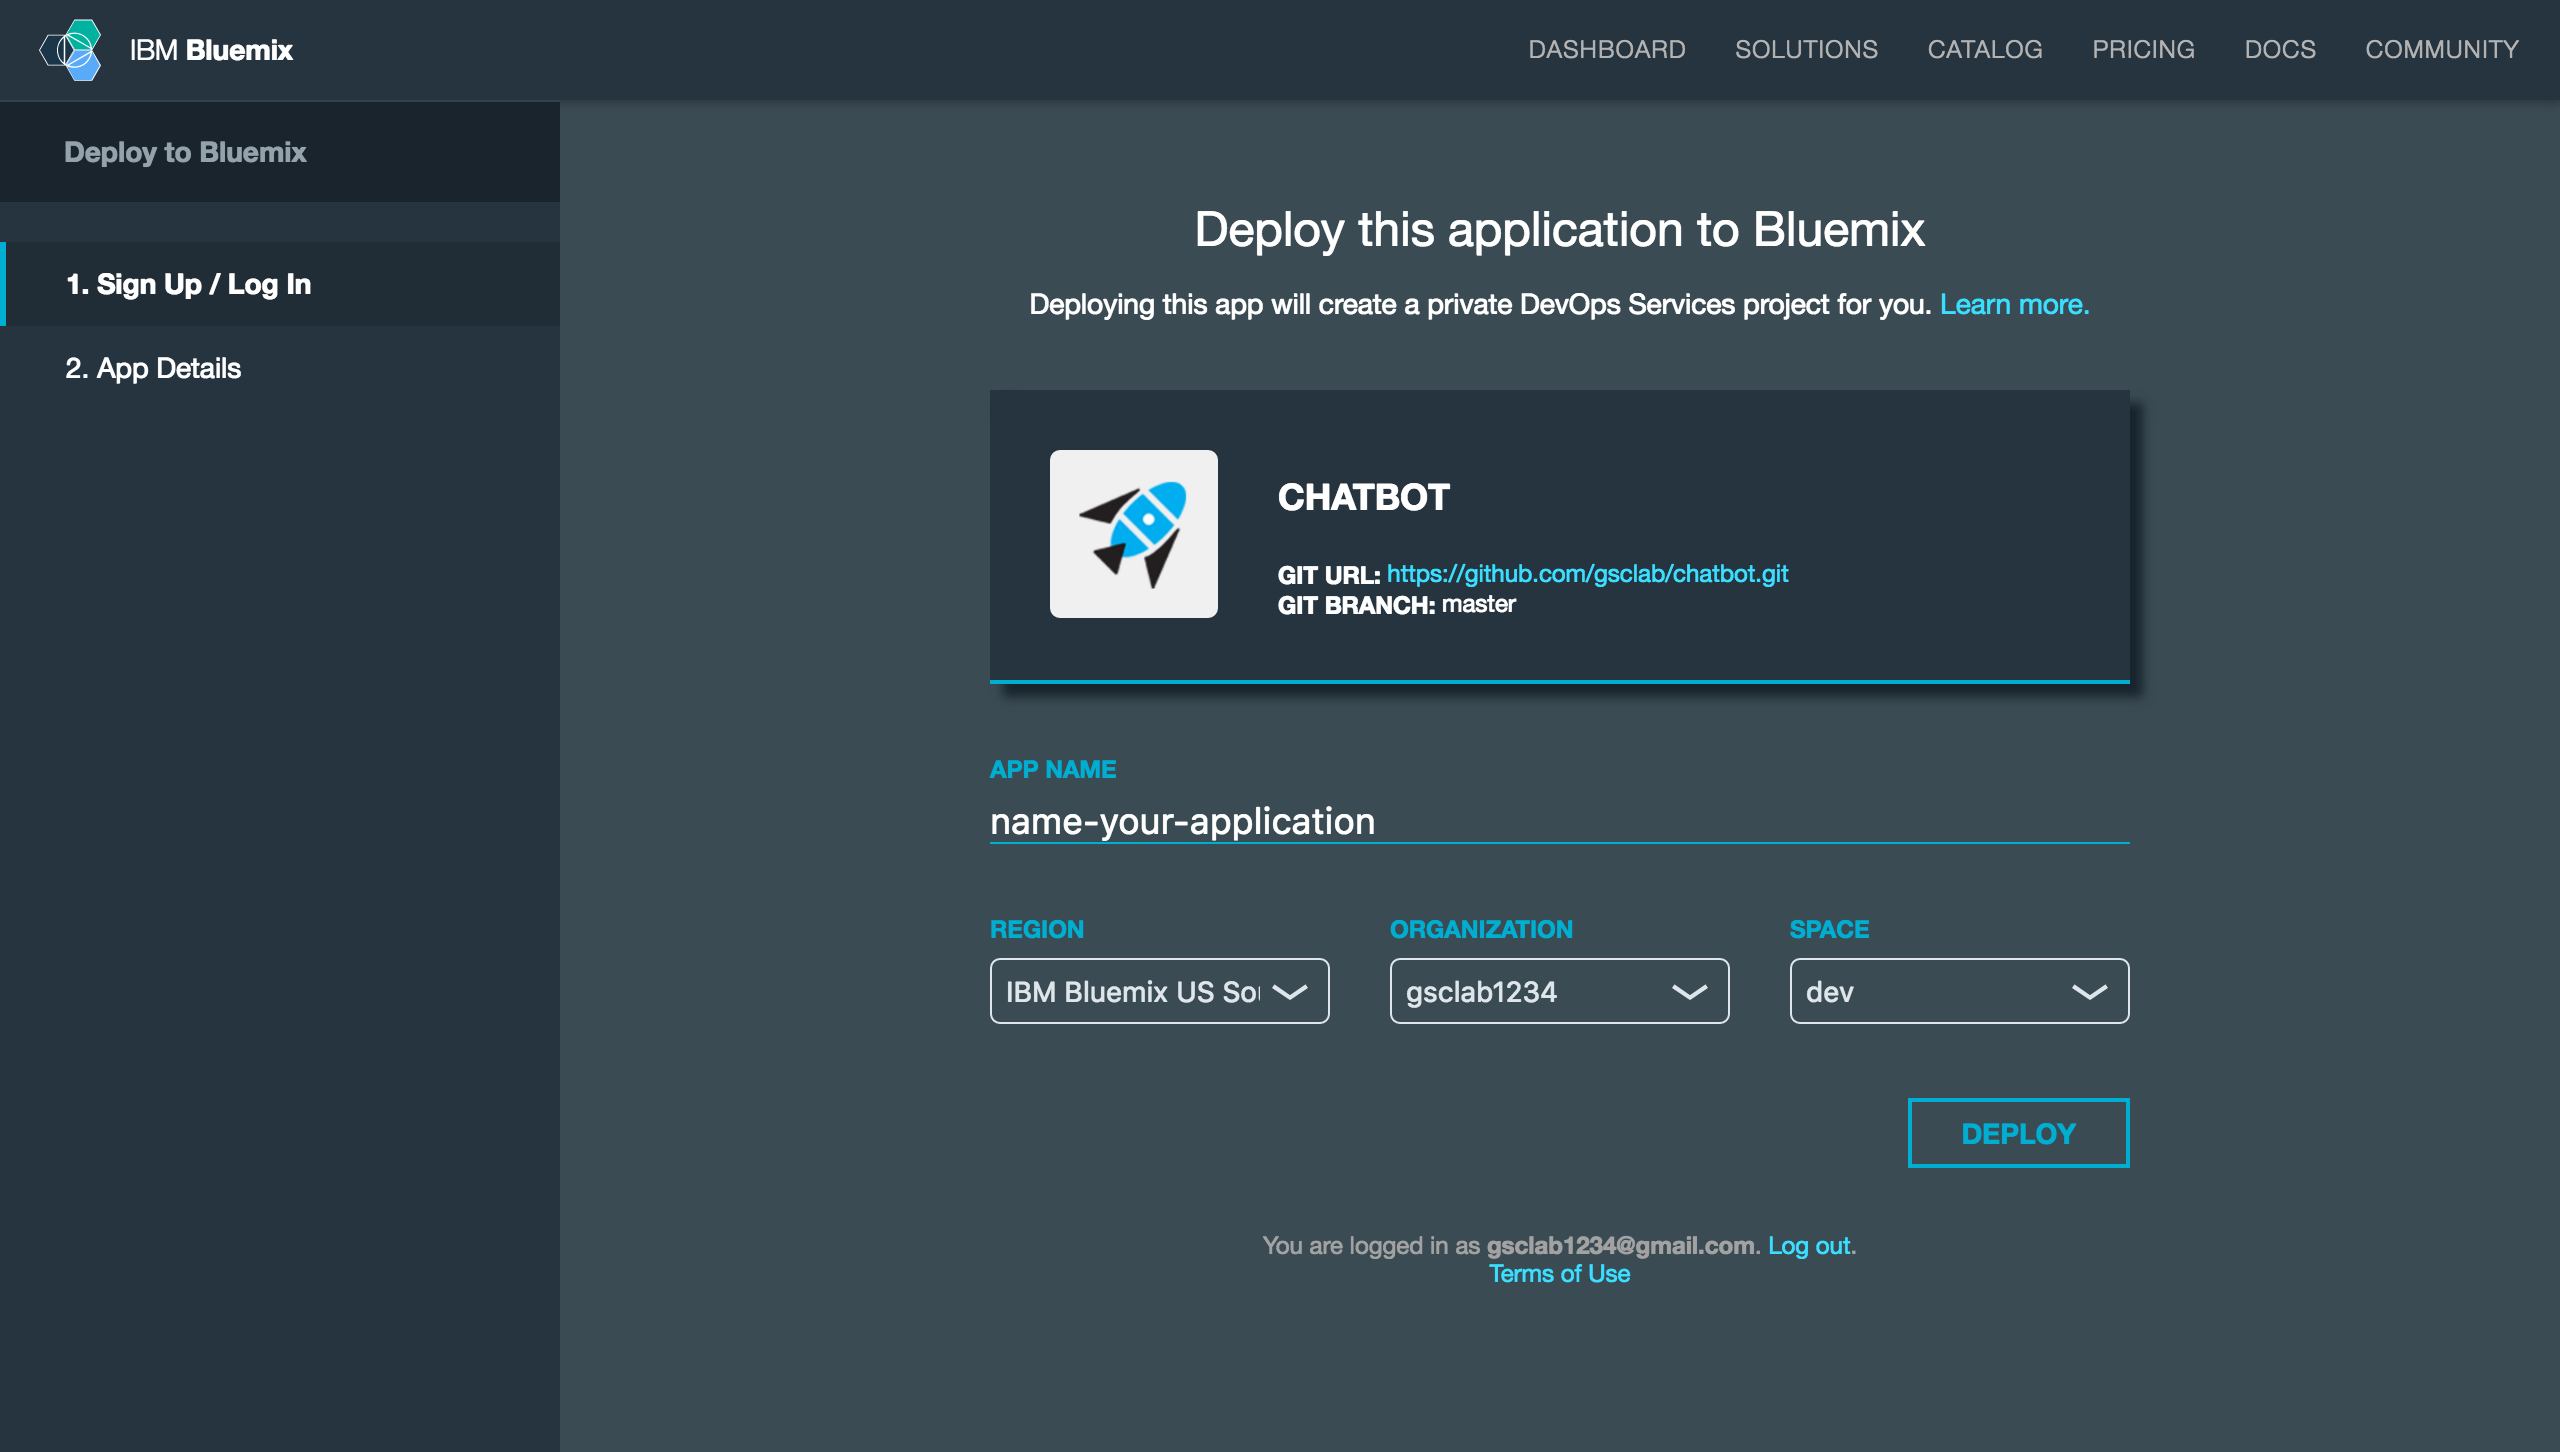This screenshot has width=2560, height=1452.
Task: Select the Sign Up / Log In step
Action: pos(188,284)
